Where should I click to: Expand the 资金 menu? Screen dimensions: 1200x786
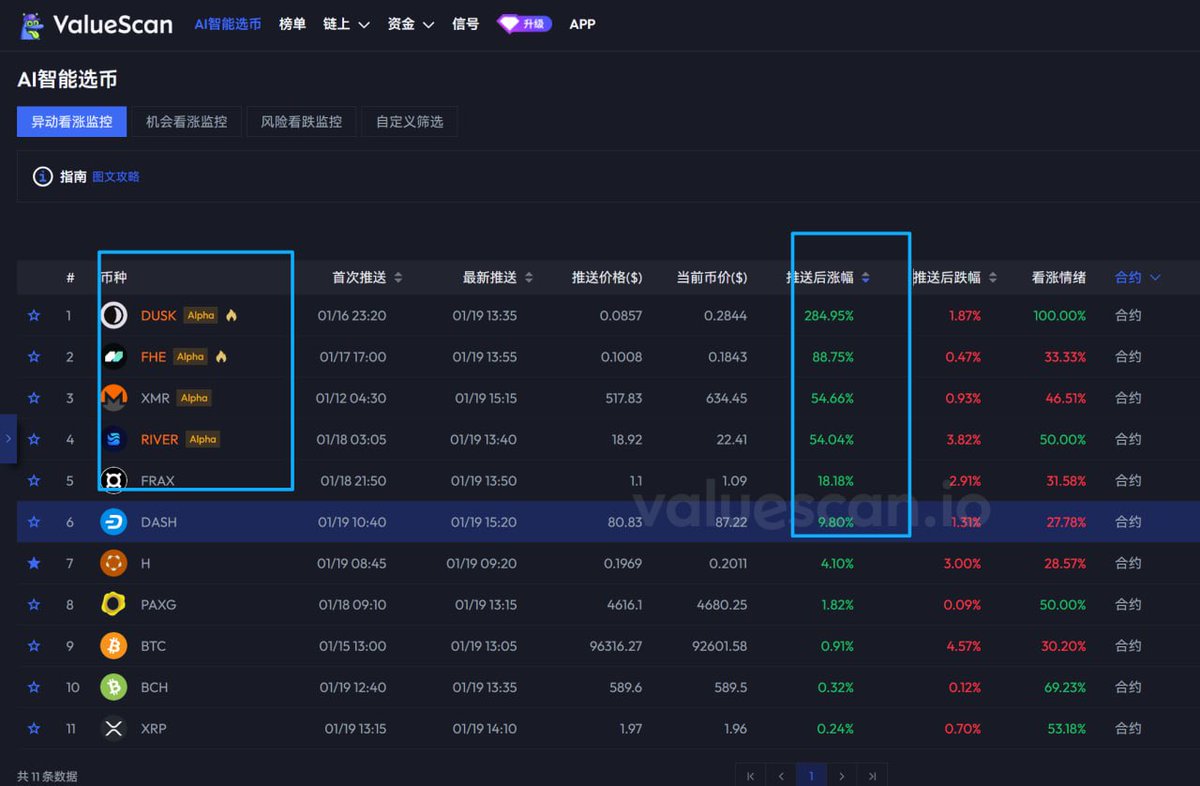click(x=410, y=24)
